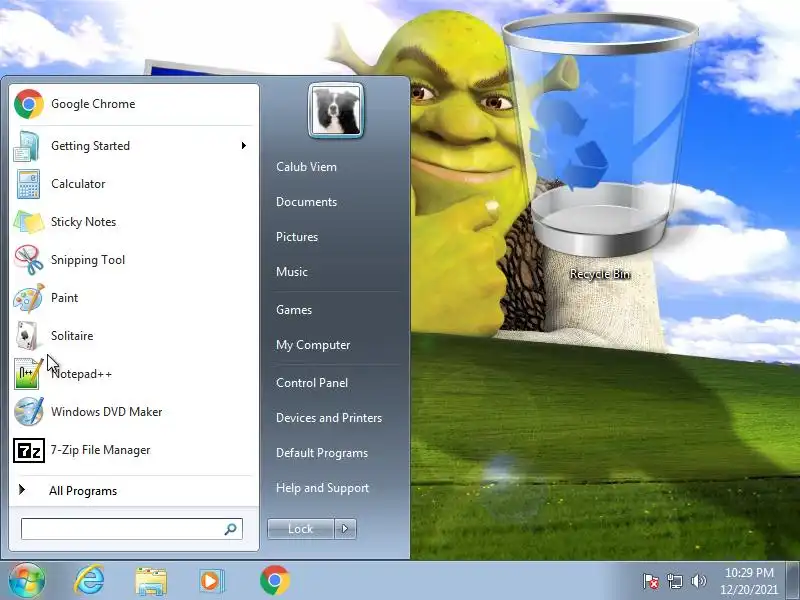800x600 pixels.
Task: Open My Computer
Action: tap(313, 345)
